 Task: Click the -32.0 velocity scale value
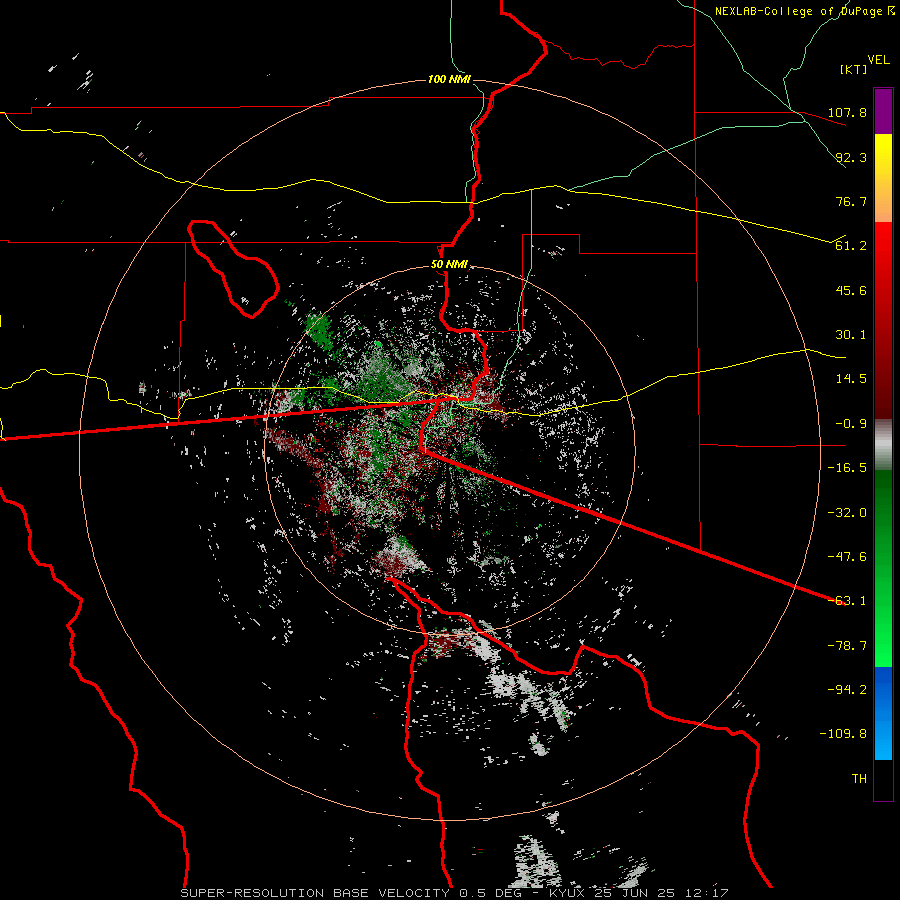click(847, 513)
